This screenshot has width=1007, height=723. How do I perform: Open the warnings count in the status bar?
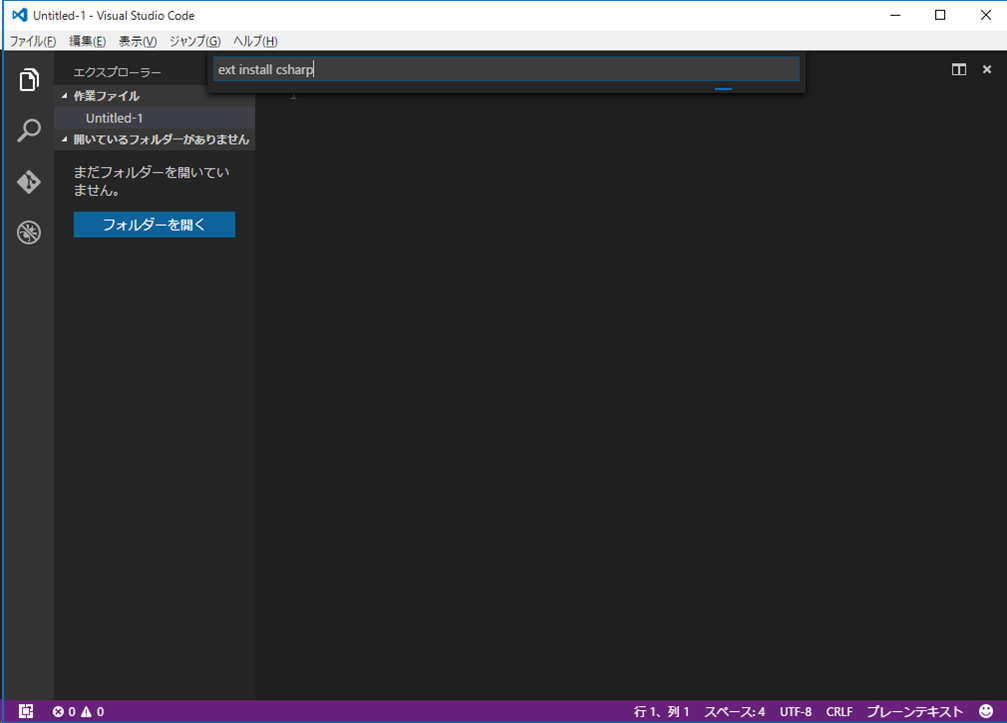(92, 711)
